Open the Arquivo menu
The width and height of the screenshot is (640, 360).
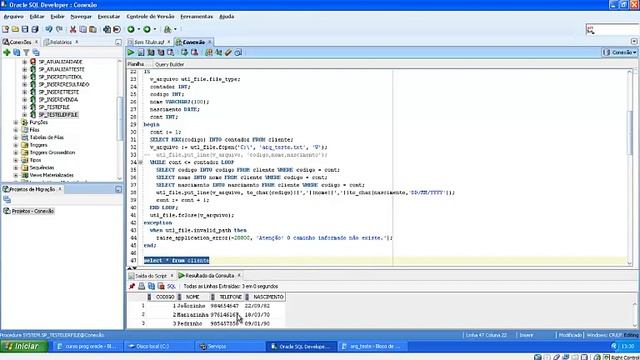pyautogui.click(x=13, y=17)
